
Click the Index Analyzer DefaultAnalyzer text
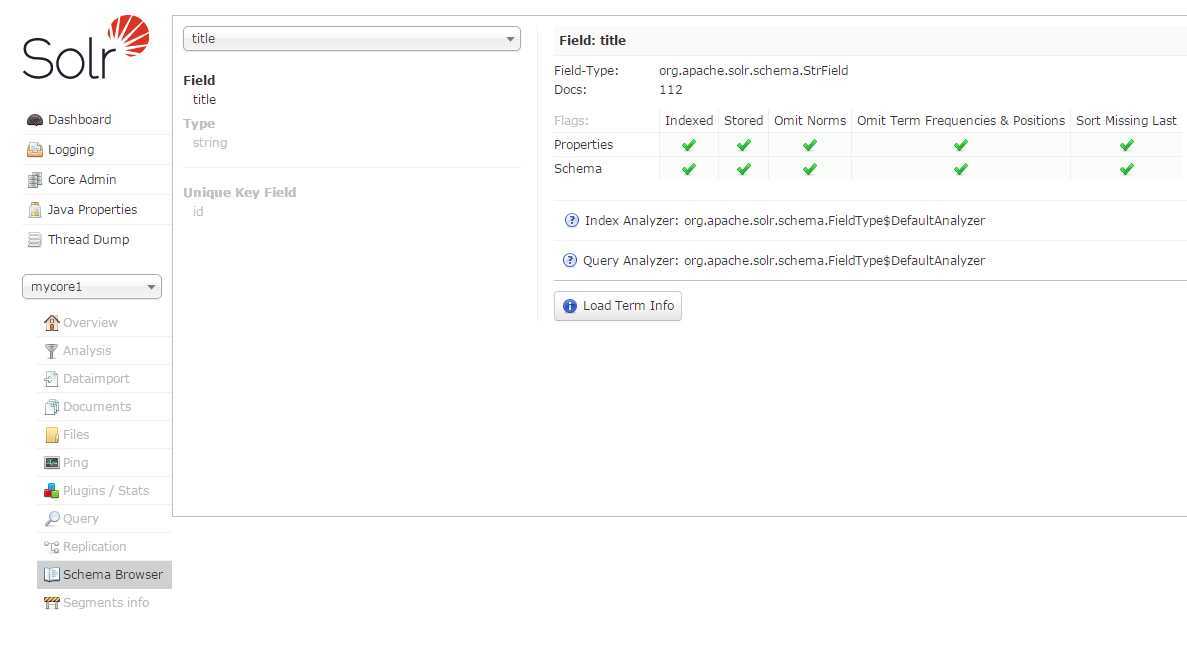click(834, 220)
